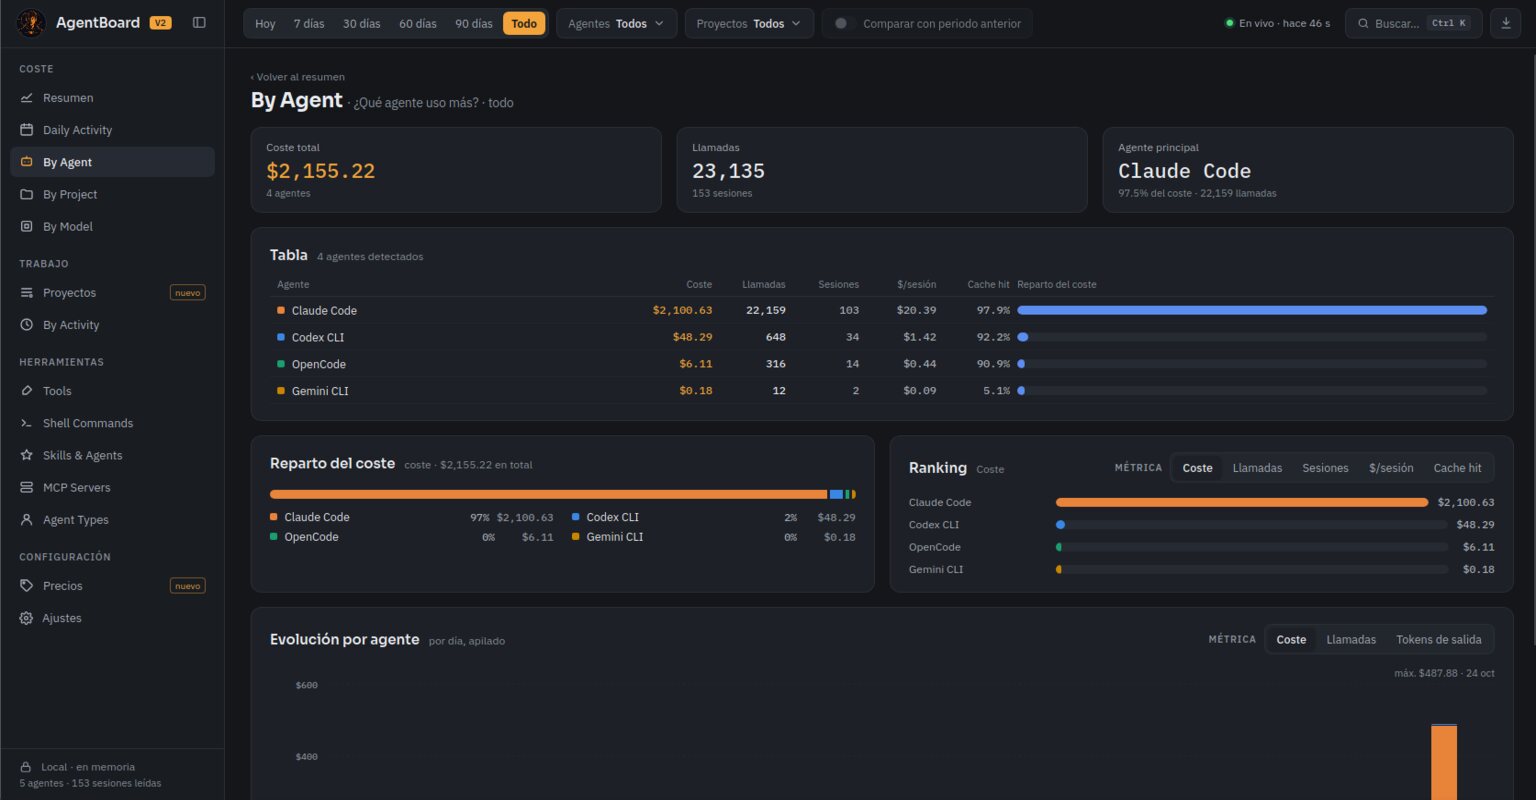Switch Ranking metric to Llamadas
This screenshot has width=1536, height=800.
pos(1257,468)
